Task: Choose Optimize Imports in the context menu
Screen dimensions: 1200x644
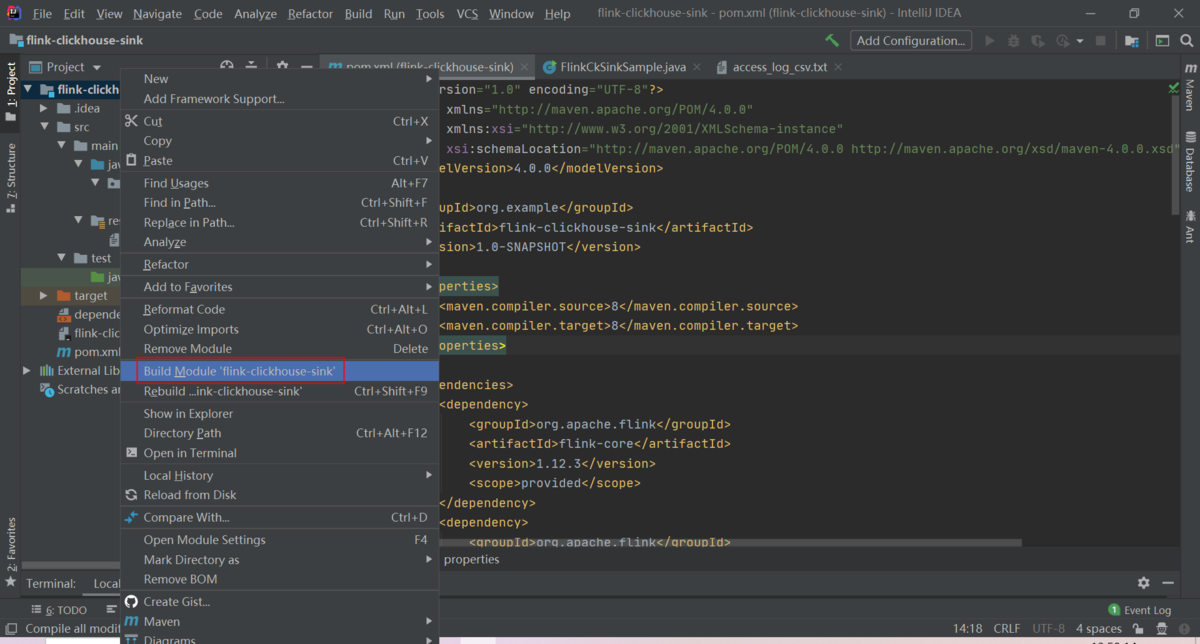Action: coord(280,329)
